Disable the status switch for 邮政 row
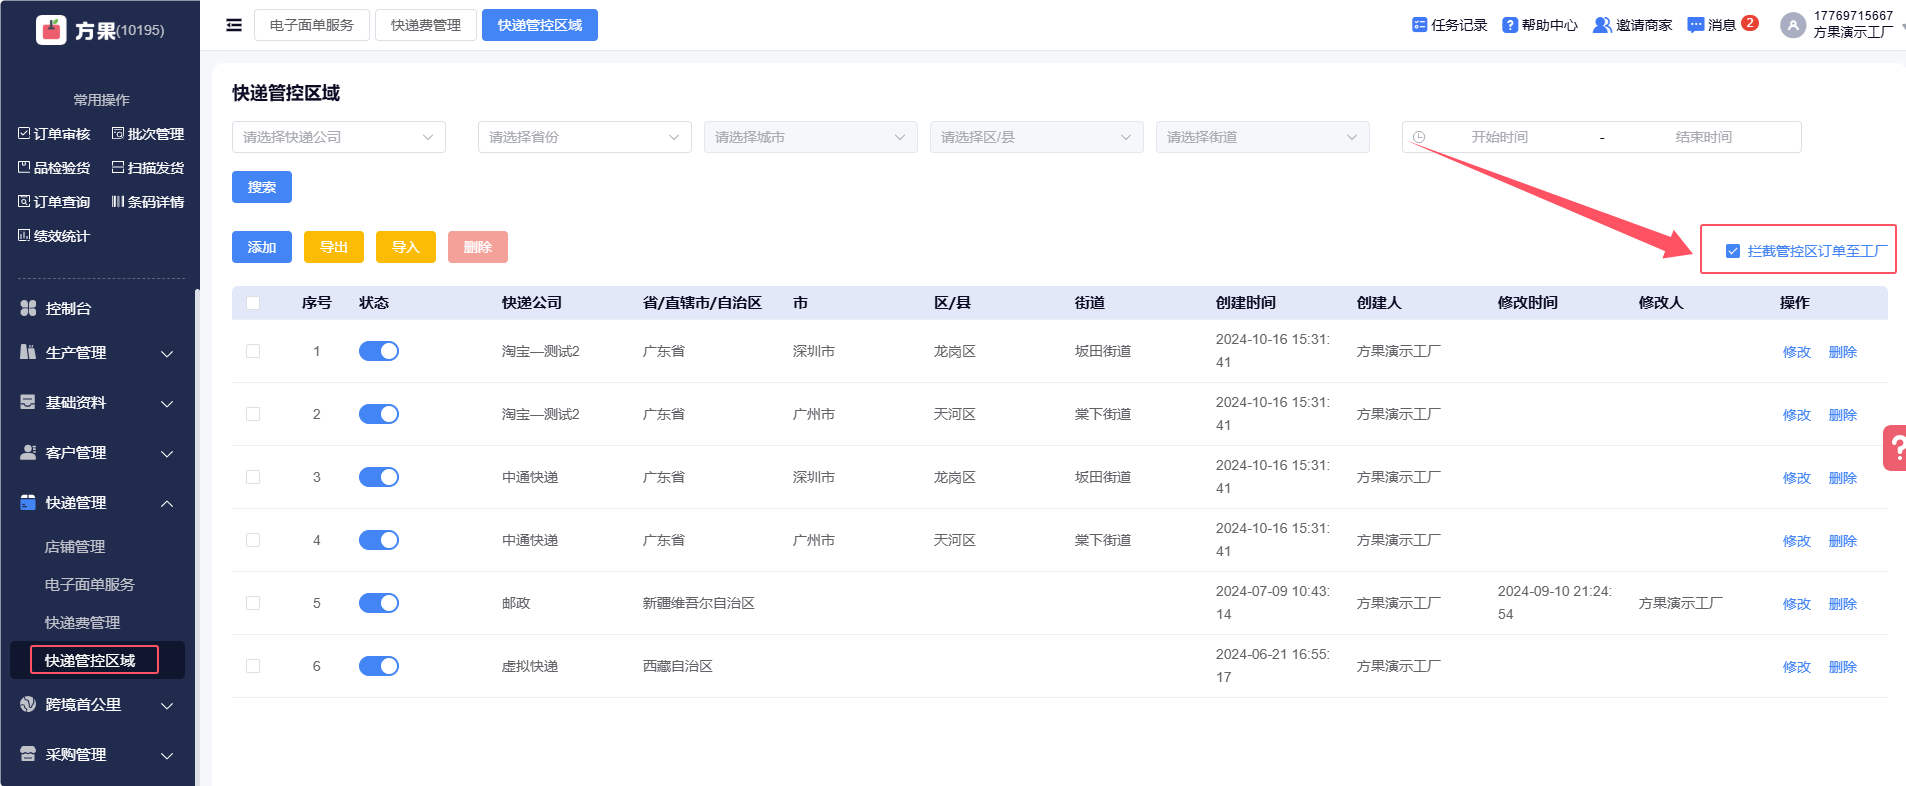The width and height of the screenshot is (1906, 786). coord(379,603)
